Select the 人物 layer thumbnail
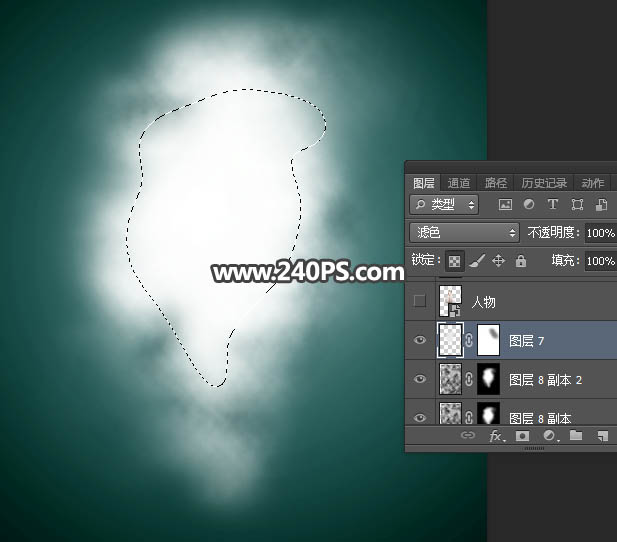Image resolution: width=617 pixels, height=542 pixels. (x=450, y=301)
